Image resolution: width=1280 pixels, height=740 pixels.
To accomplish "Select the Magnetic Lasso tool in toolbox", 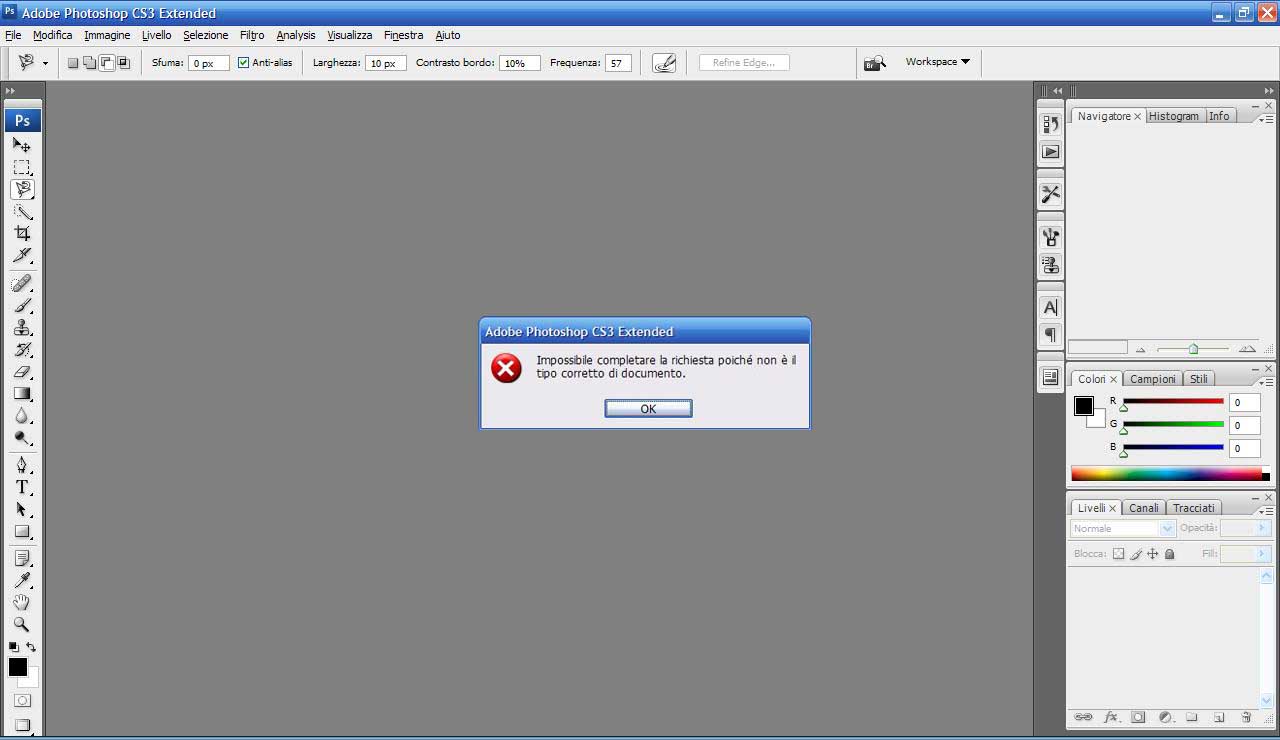I will tap(22, 189).
